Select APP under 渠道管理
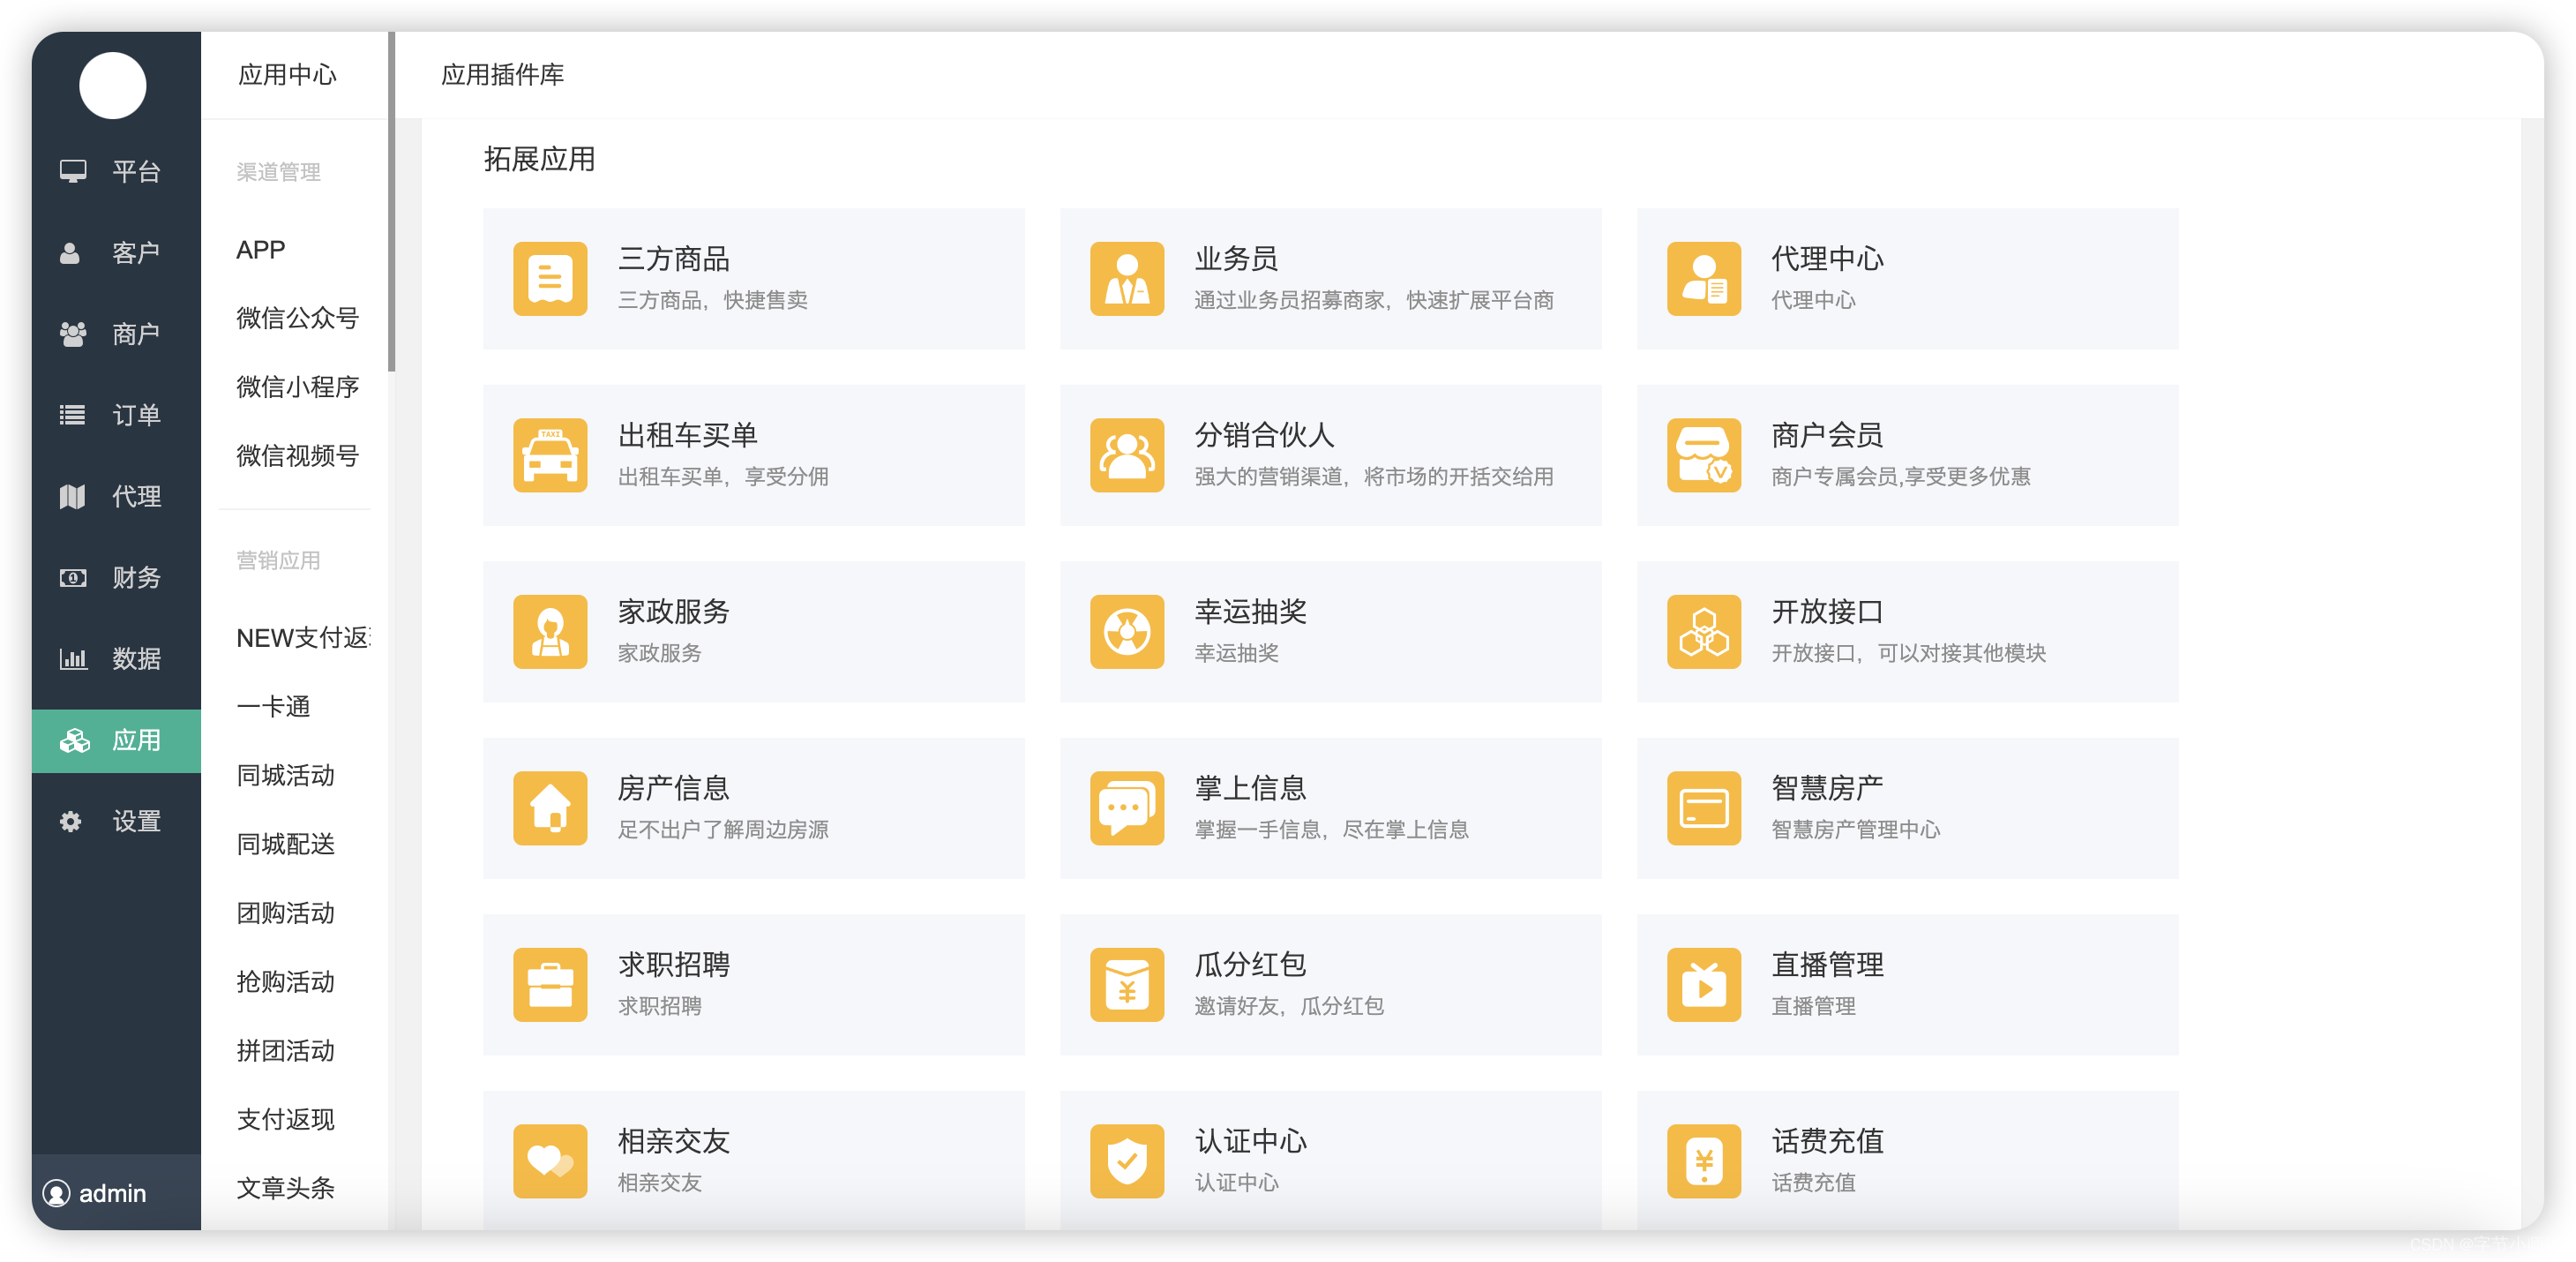The height and width of the screenshot is (1262, 2576). (261, 250)
